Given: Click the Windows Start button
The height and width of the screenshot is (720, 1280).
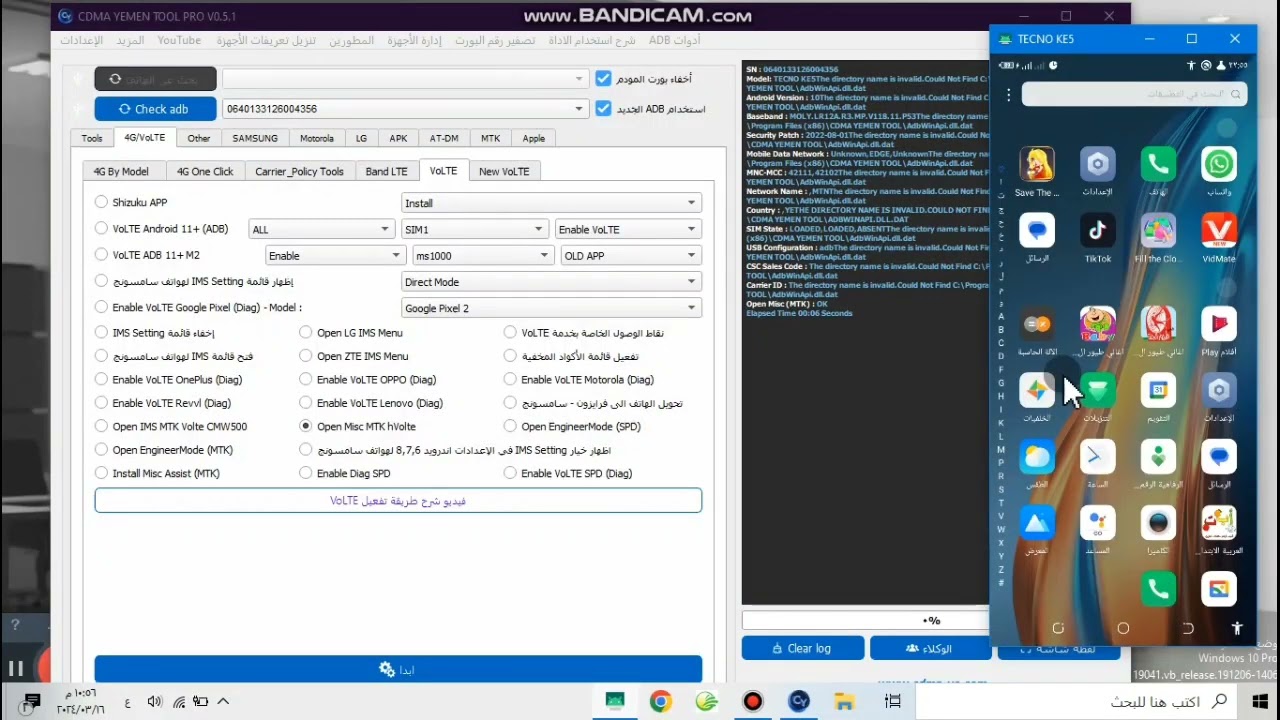Looking at the screenshot, I should tap(1258, 701).
